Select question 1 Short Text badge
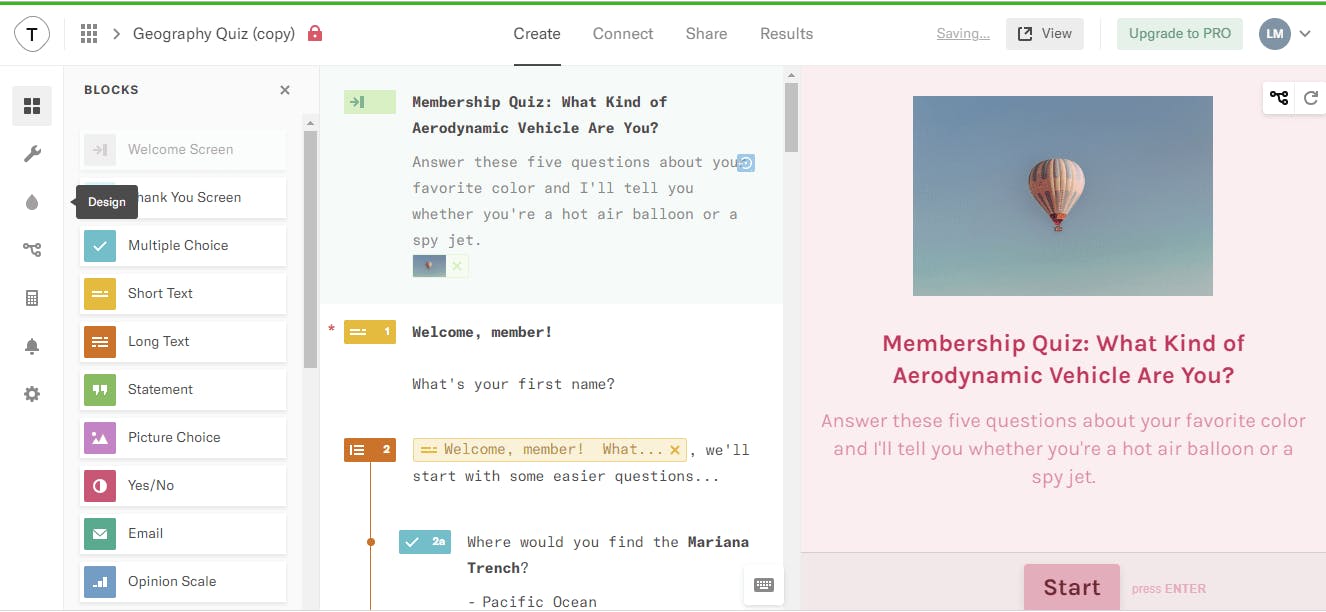Screen dimensions: 1326x612 (x=370, y=332)
